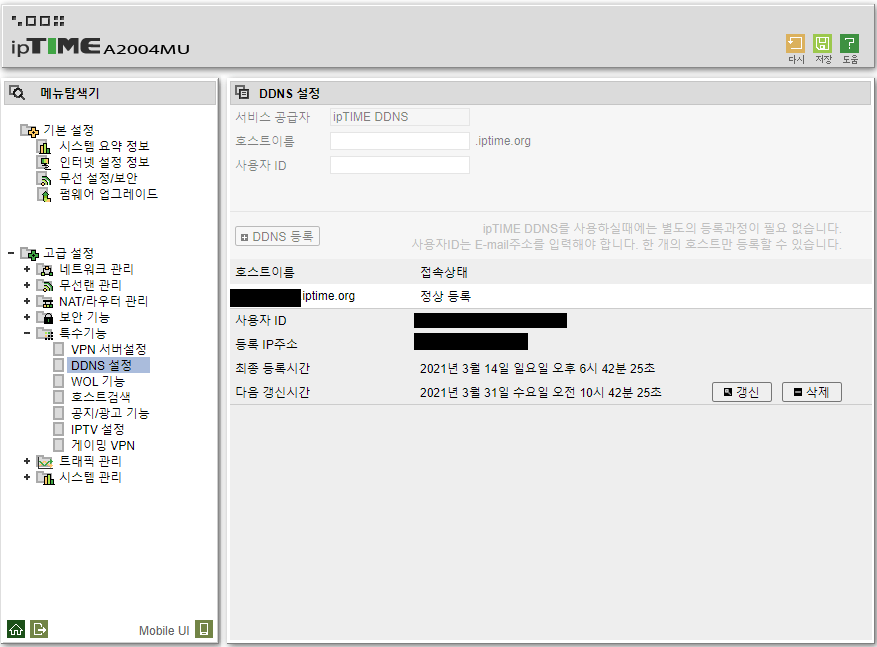The height and width of the screenshot is (647, 877).
Task: Click the 트래픽 관리 graph icon
Action: coord(45,462)
